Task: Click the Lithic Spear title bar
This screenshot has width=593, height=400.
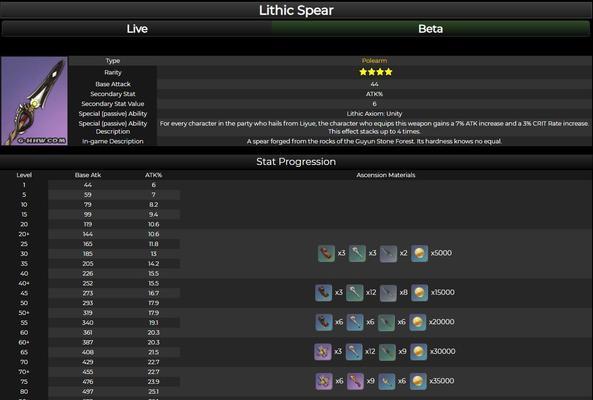Action: [x=296, y=10]
